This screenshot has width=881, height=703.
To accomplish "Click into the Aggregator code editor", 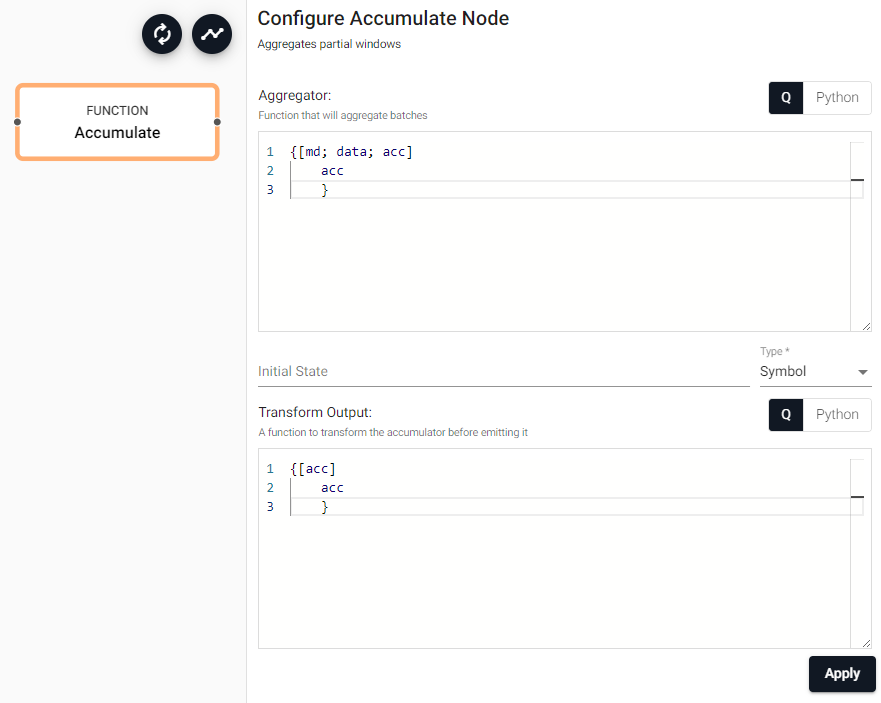I will point(564,232).
